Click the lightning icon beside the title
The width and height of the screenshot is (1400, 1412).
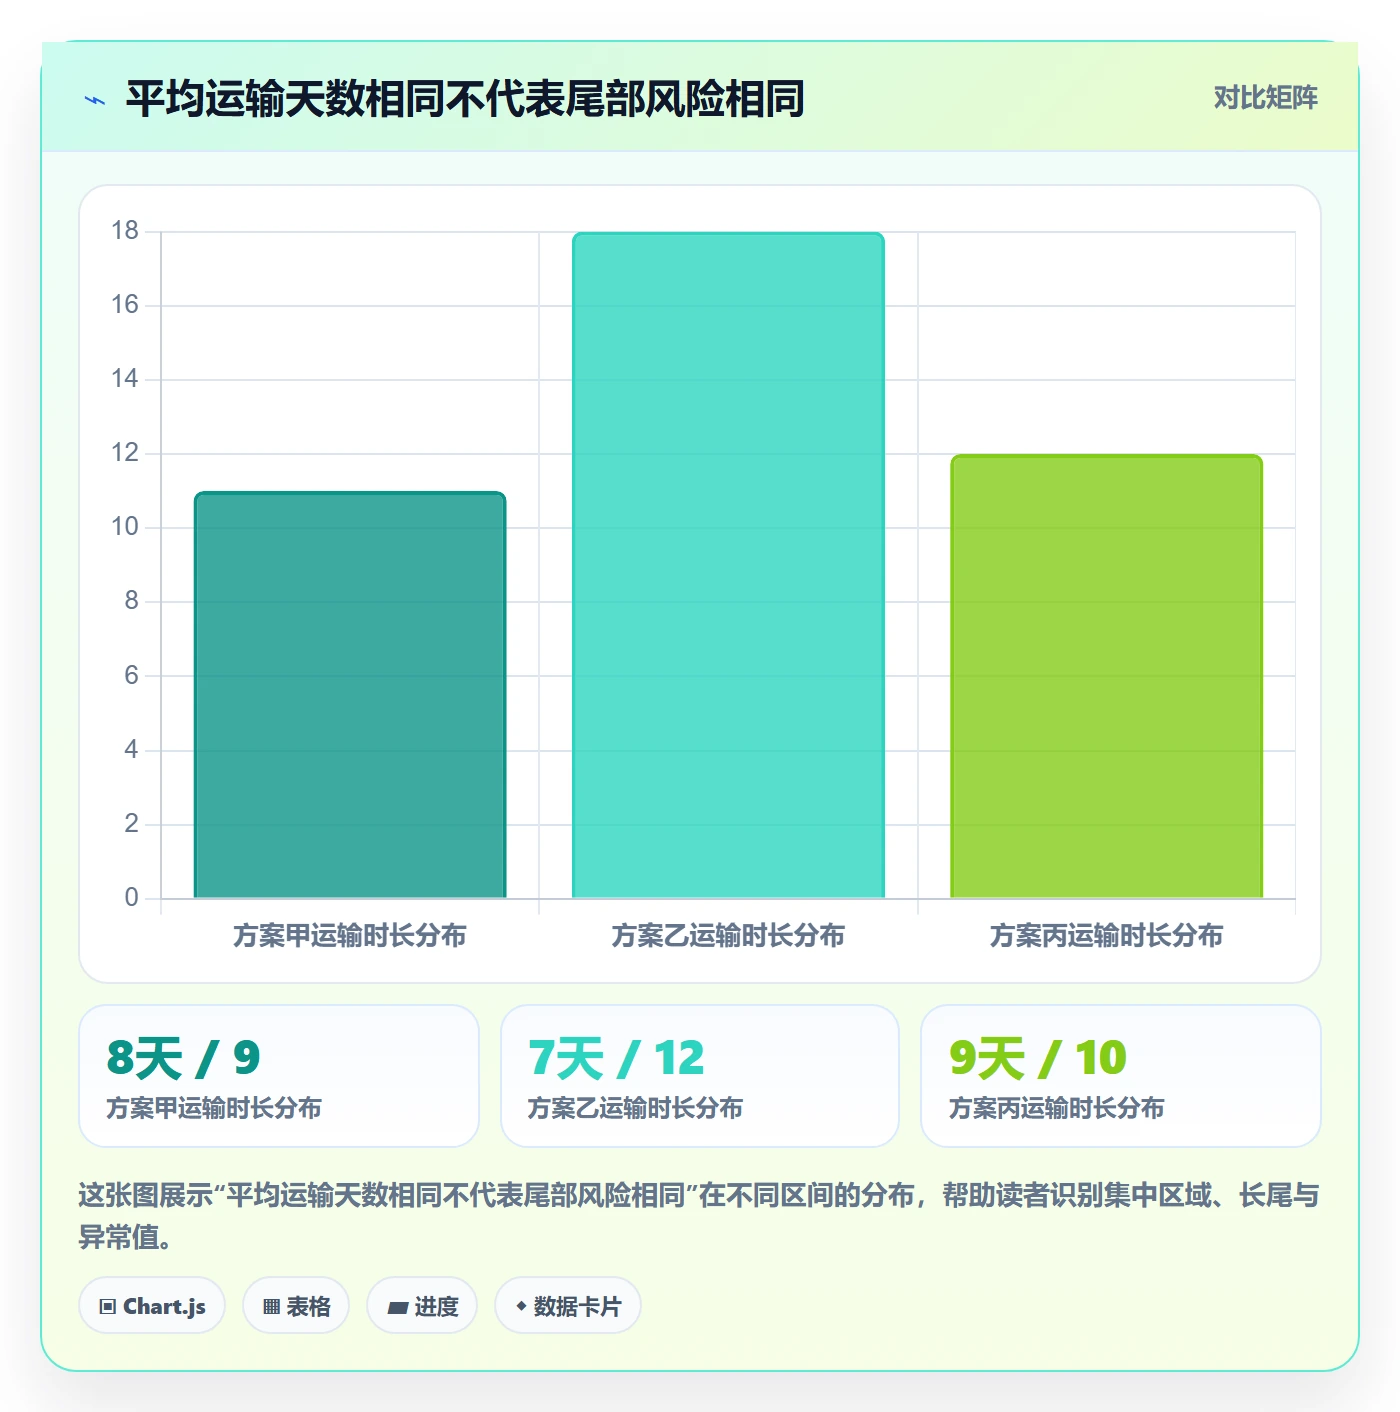(95, 100)
